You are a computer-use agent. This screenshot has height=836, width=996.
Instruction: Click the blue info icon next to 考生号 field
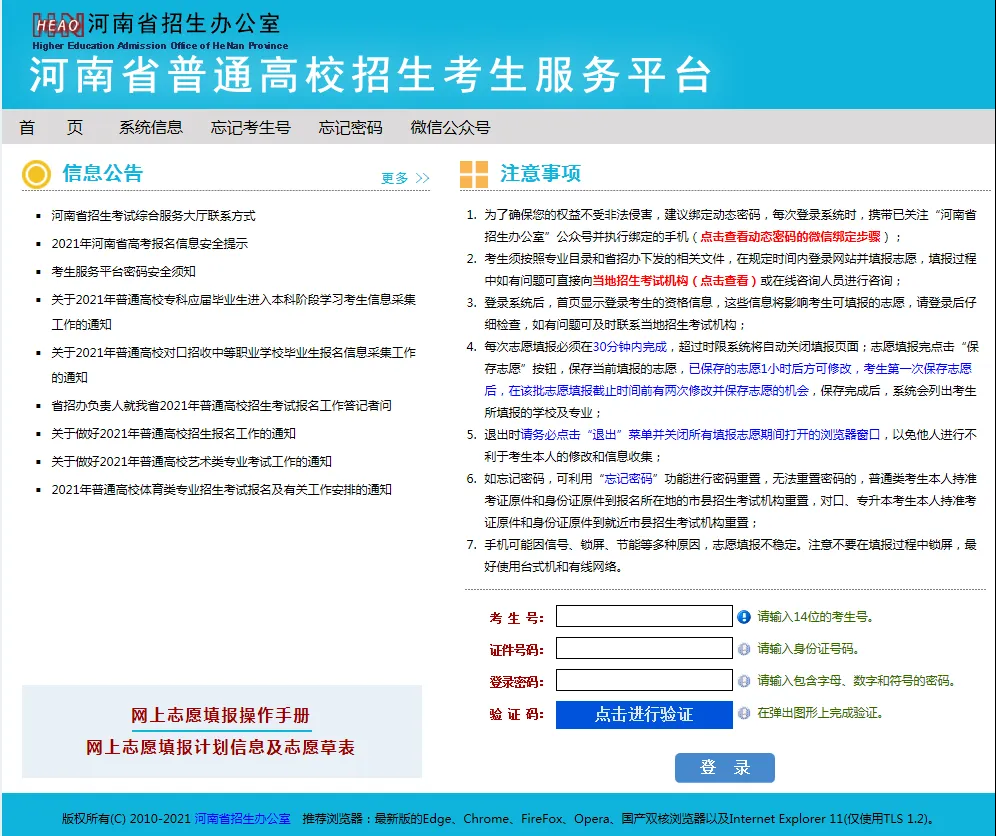744,617
